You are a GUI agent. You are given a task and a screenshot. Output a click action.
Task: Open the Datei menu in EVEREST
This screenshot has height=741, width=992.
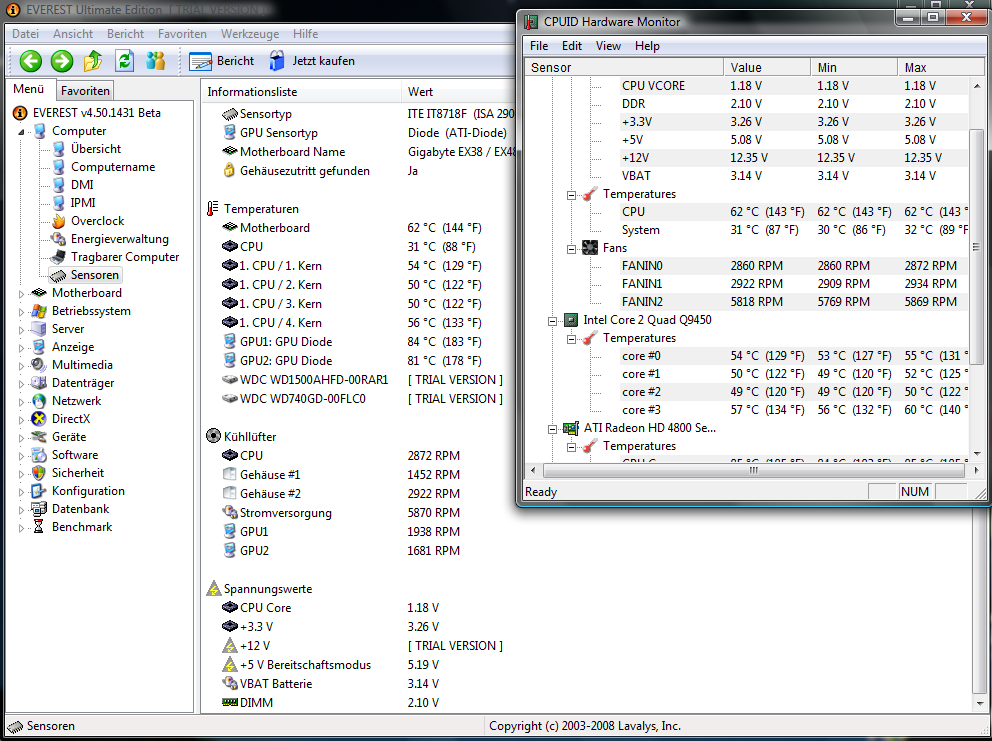(25, 34)
